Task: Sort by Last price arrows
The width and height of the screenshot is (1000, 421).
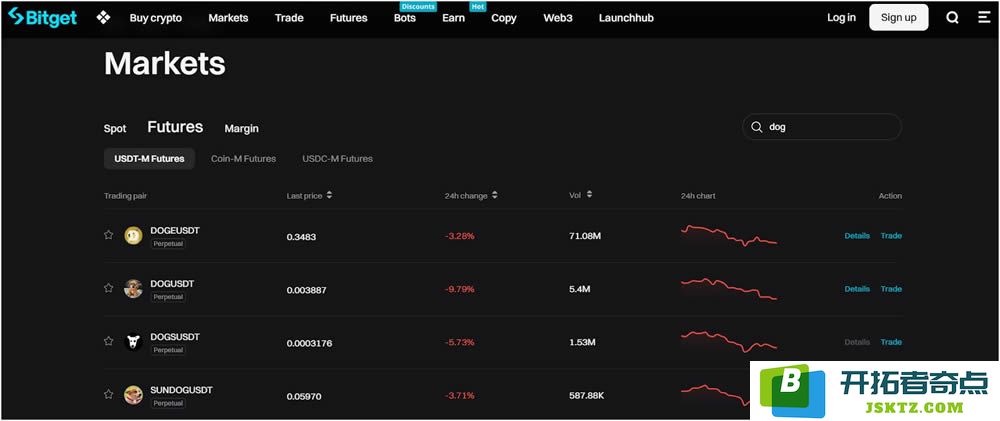Action: 329,195
